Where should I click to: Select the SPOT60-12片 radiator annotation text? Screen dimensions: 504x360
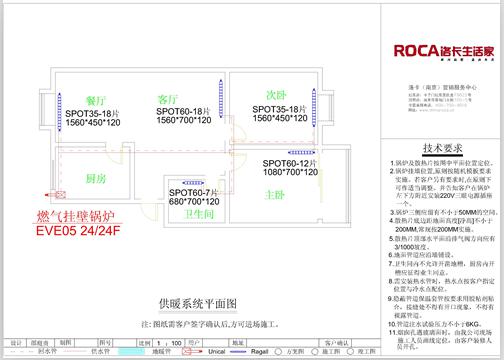289,163
